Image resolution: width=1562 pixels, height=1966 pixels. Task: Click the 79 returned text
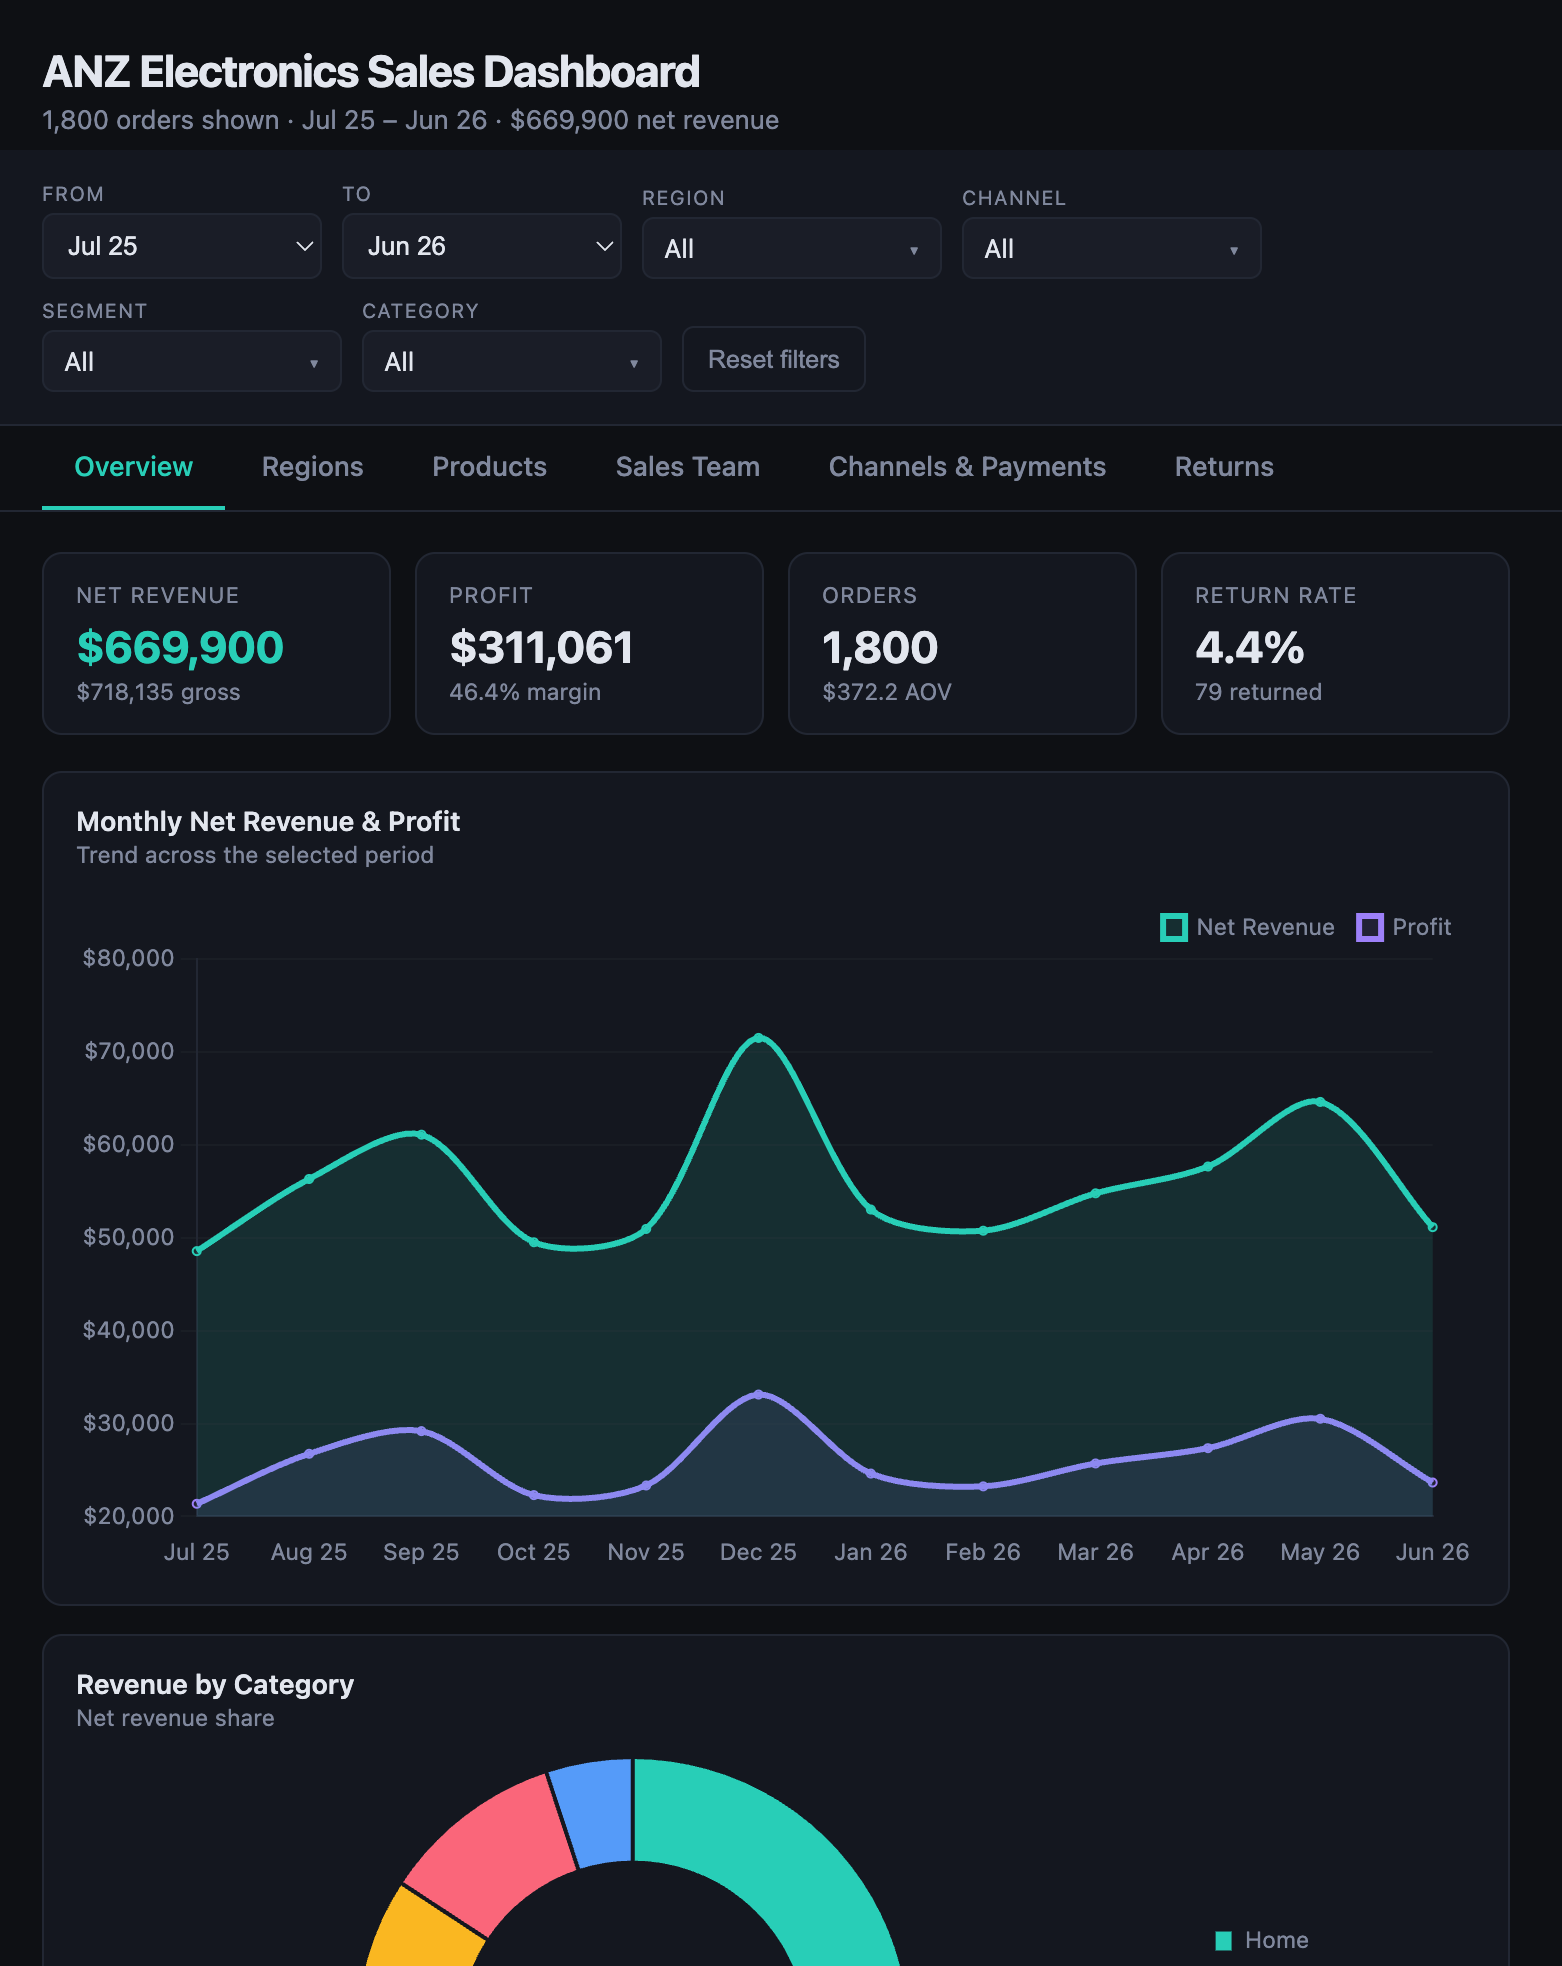[1258, 692]
